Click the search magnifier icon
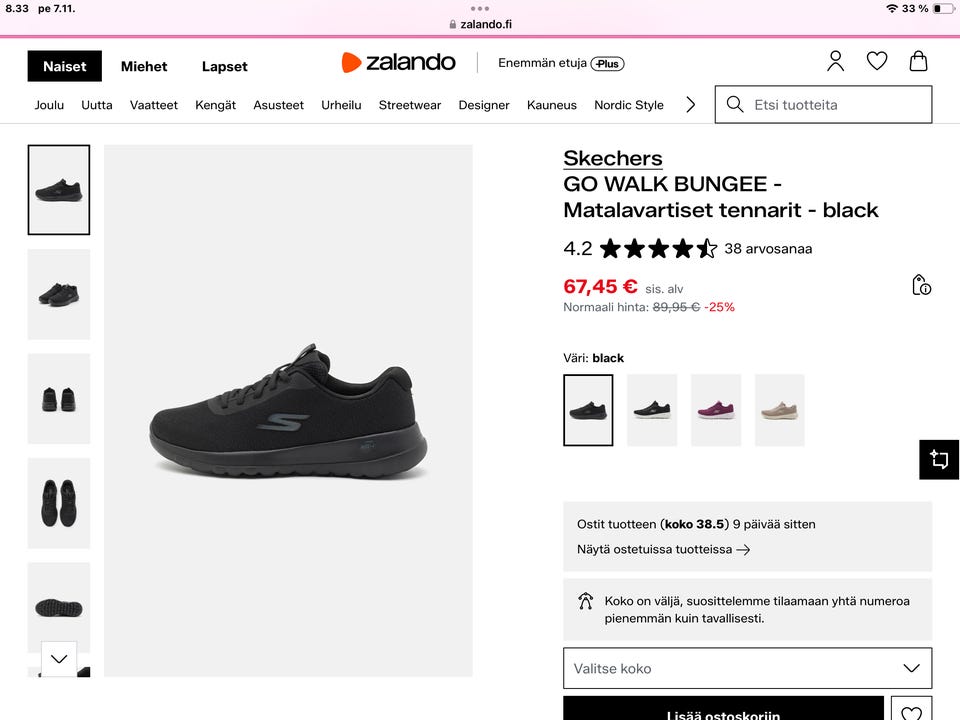 735,105
